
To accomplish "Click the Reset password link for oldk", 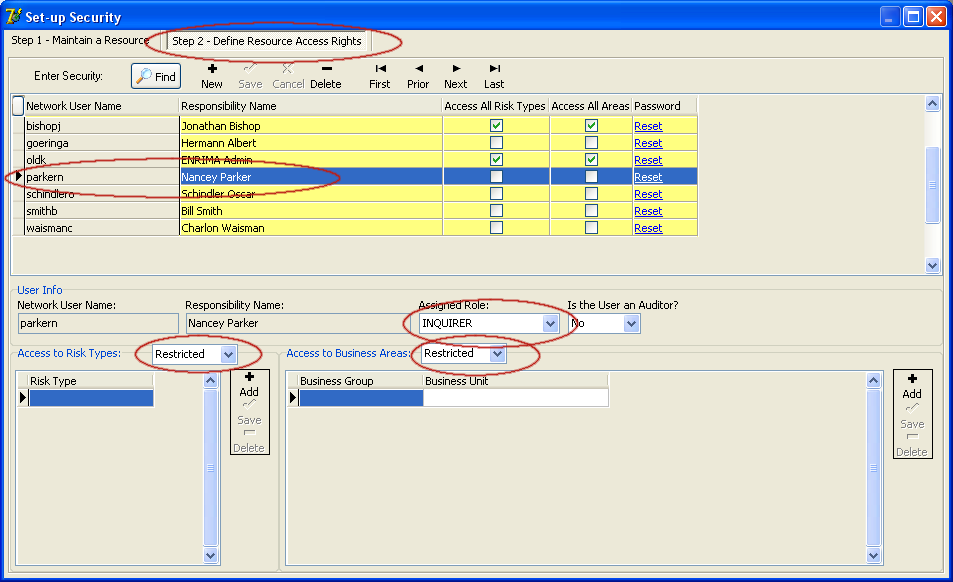I will [648, 160].
